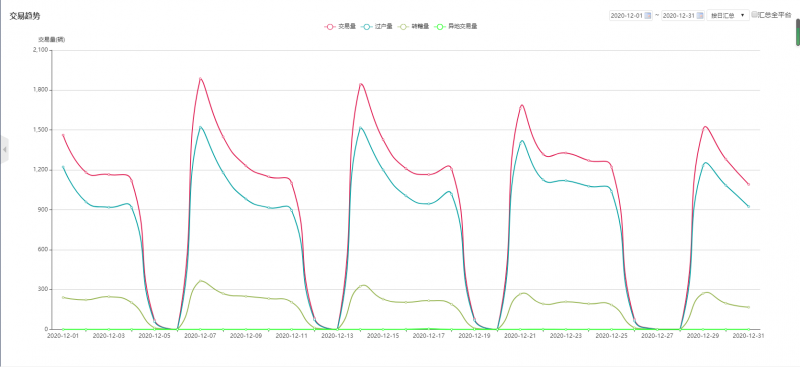Viewport: 800px width, 367px height.
Task: Toggle the 转籍量 legend series
Action: pyautogui.click(x=413, y=26)
